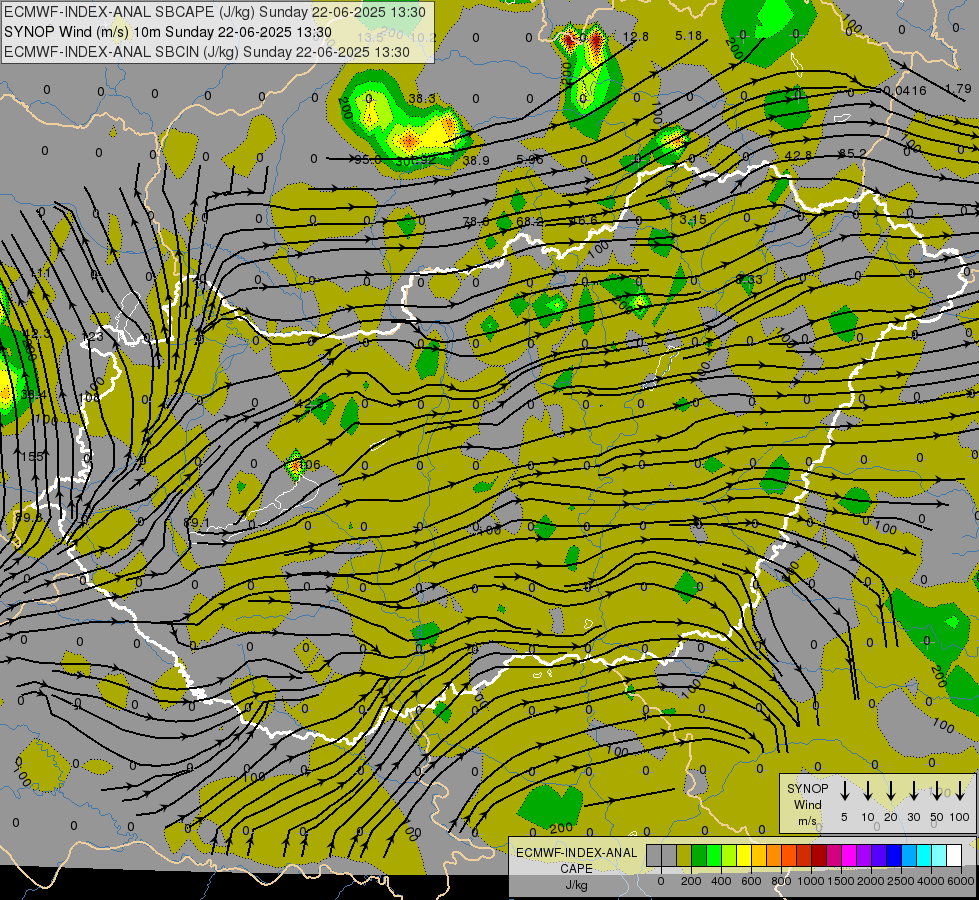Click the wind arrow above the 20 m/s label
Screen dimensions: 979x900
pyautogui.click(x=891, y=791)
